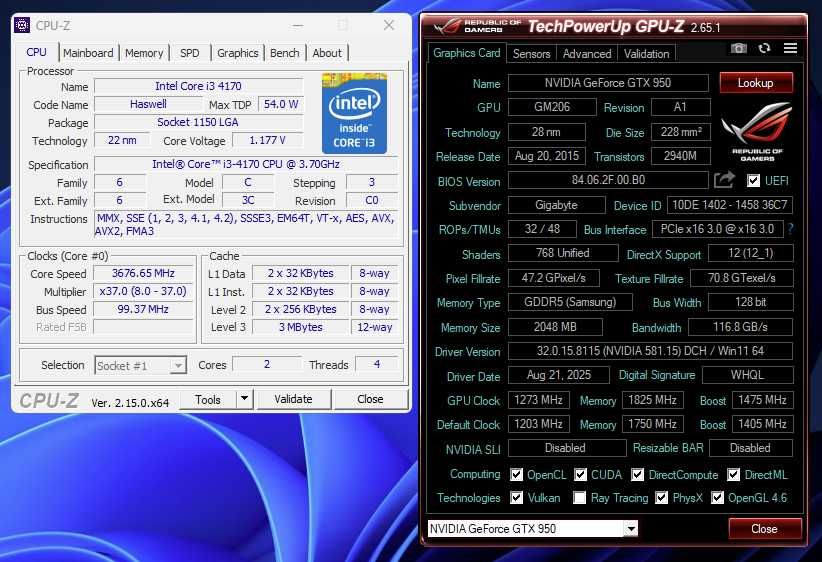Image resolution: width=822 pixels, height=562 pixels.
Task: Click the Tools button in CPU-Z
Action: (x=208, y=399)
